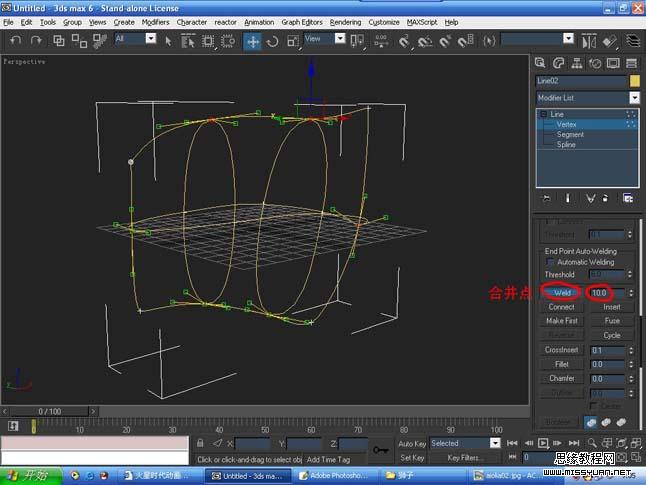Viewport: 646px width, 485px height.
Task: Activate the Select and Rotate tool
Action: click(x=272, y=41)
